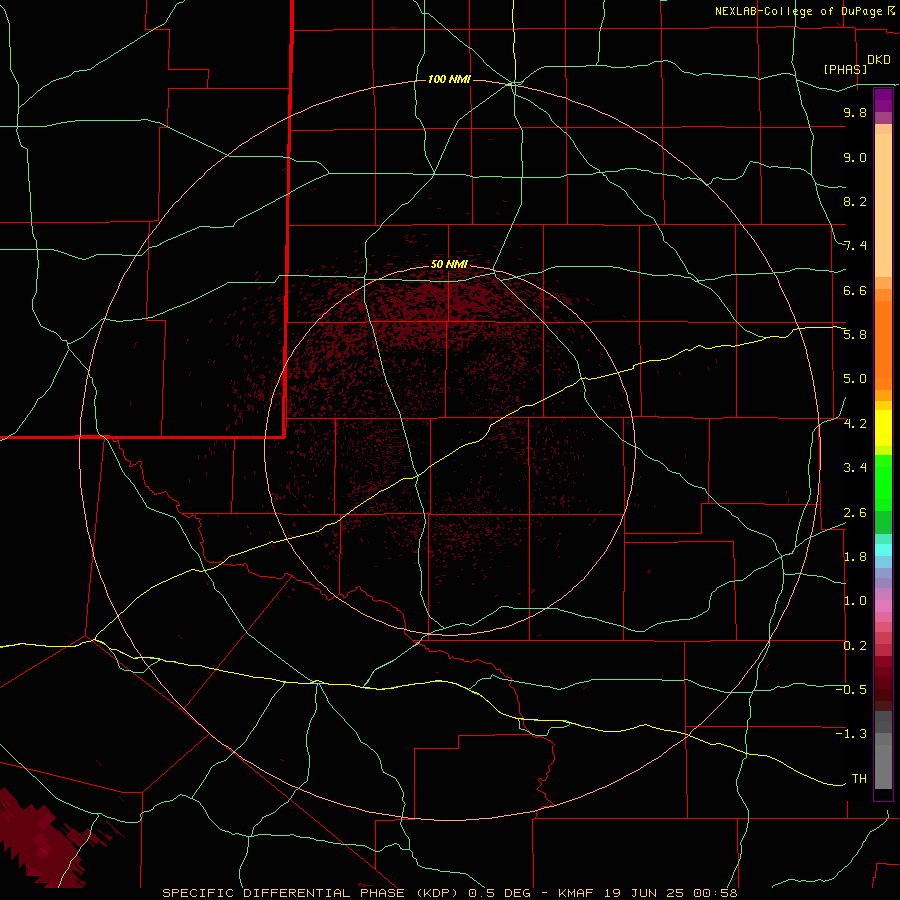Click the DKD unit label above colorbar
This screenshot has width=900, height=900.
[879, 59]
